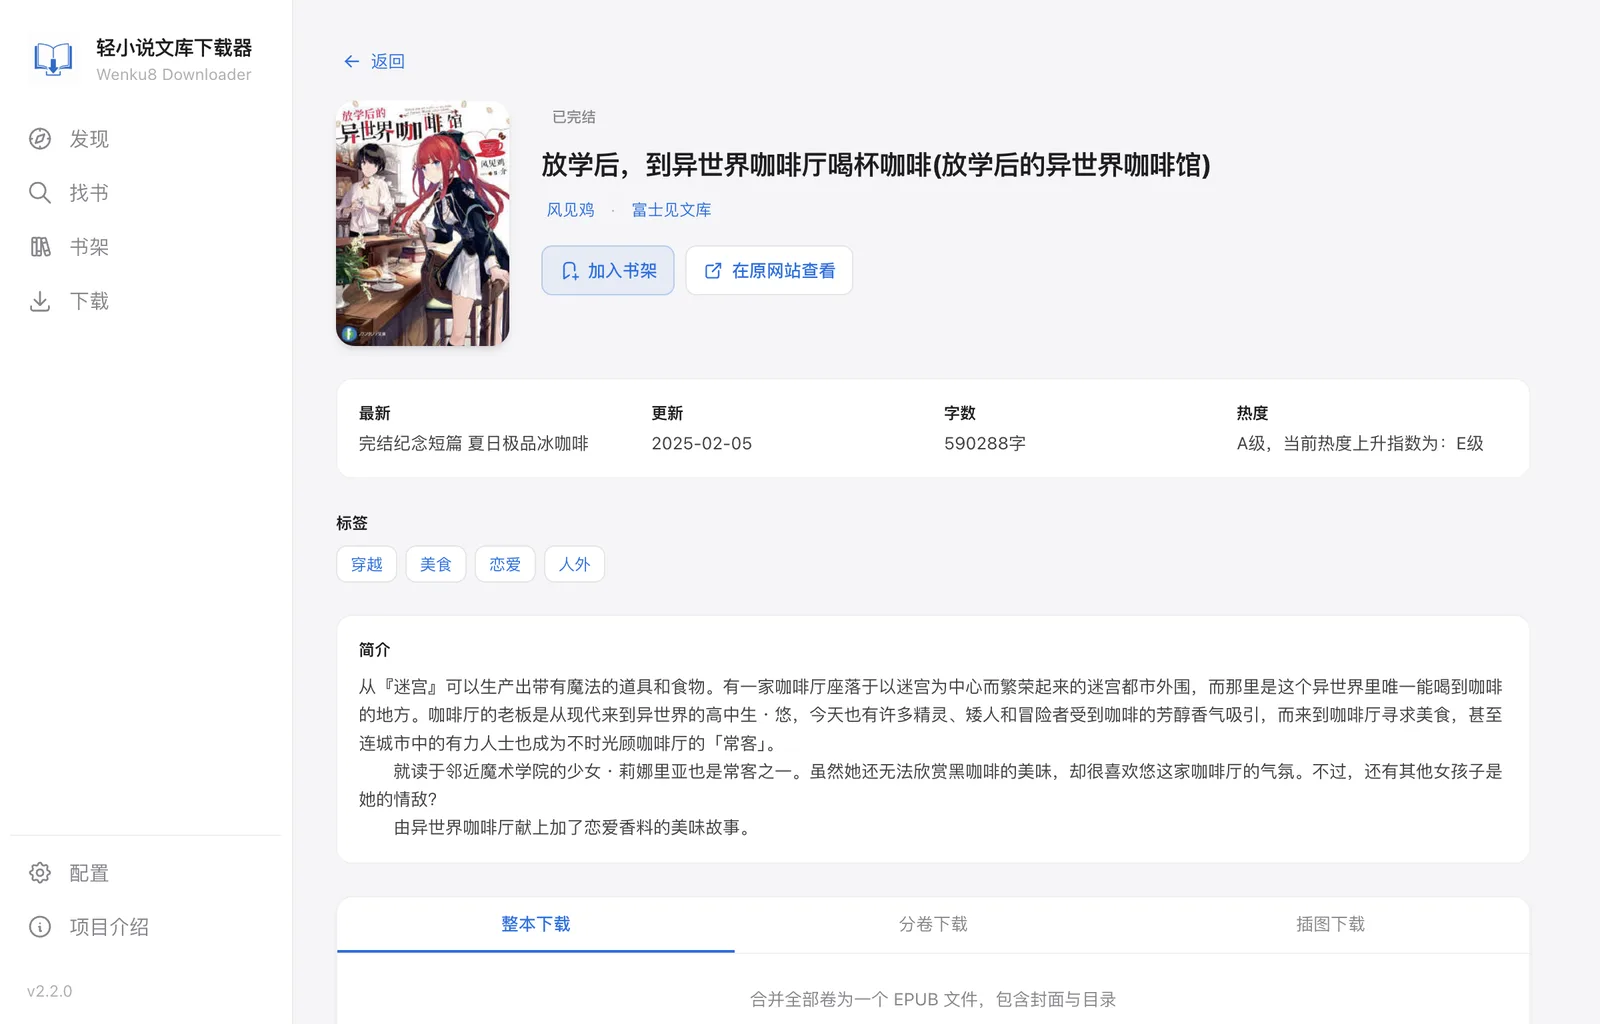Open the 书架 bookshelf icon
The width and height of the screenshot is (1600, 1024).
click(40, 247)
